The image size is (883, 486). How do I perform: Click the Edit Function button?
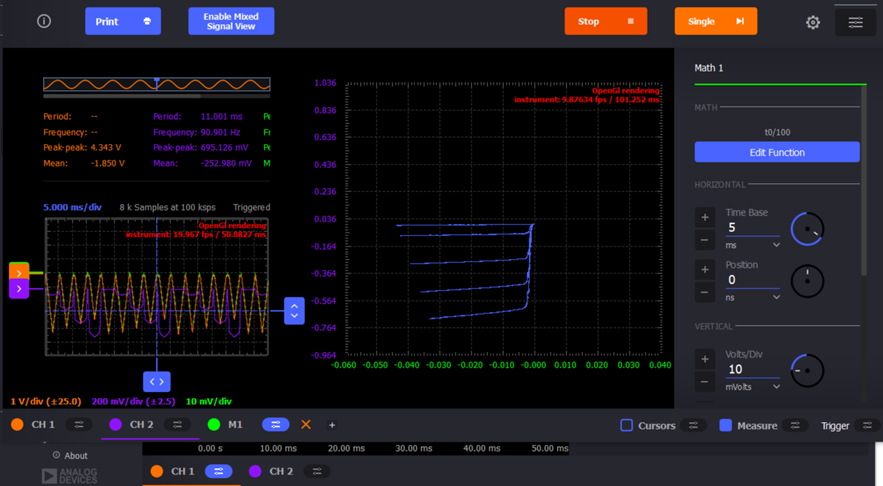(x=777, y=152)
